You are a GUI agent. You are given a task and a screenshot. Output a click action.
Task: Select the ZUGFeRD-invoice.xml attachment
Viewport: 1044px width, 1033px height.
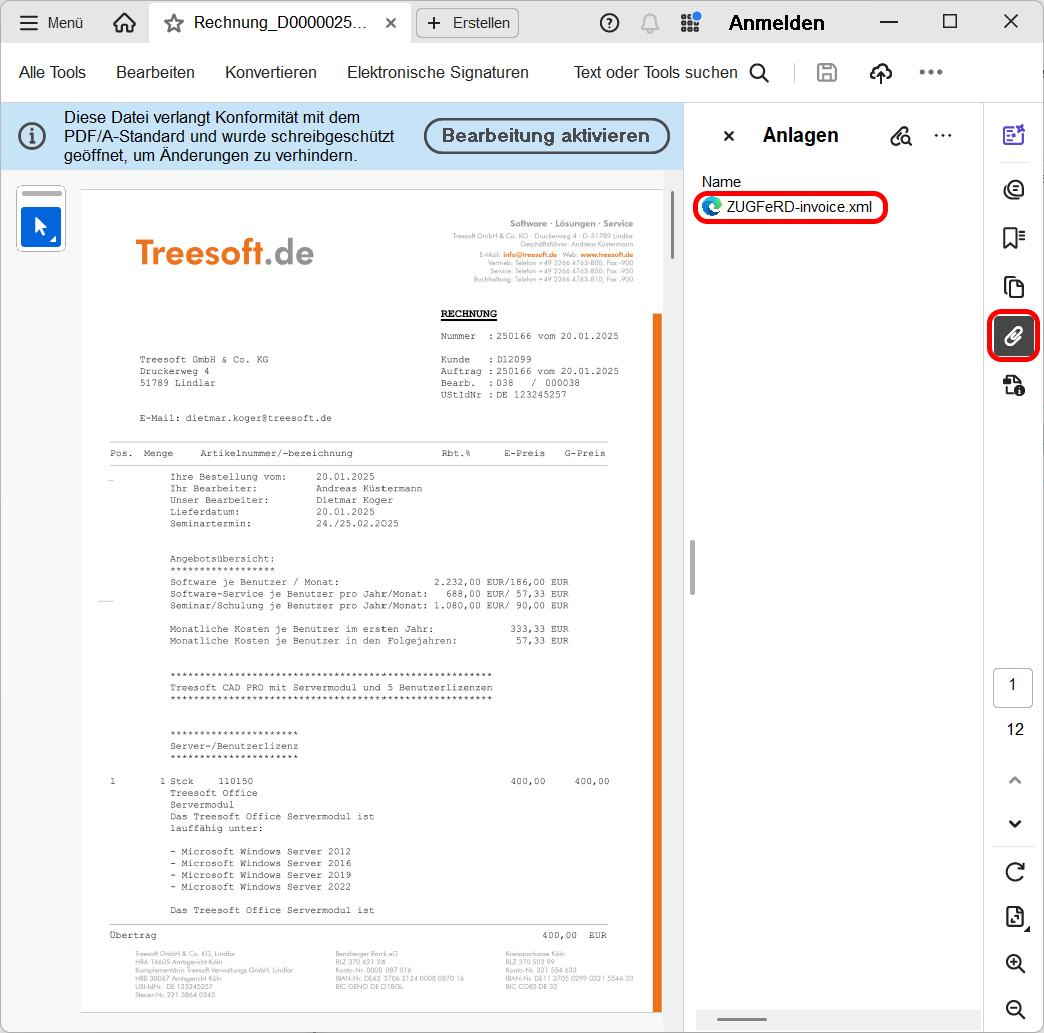pos(798,207)
